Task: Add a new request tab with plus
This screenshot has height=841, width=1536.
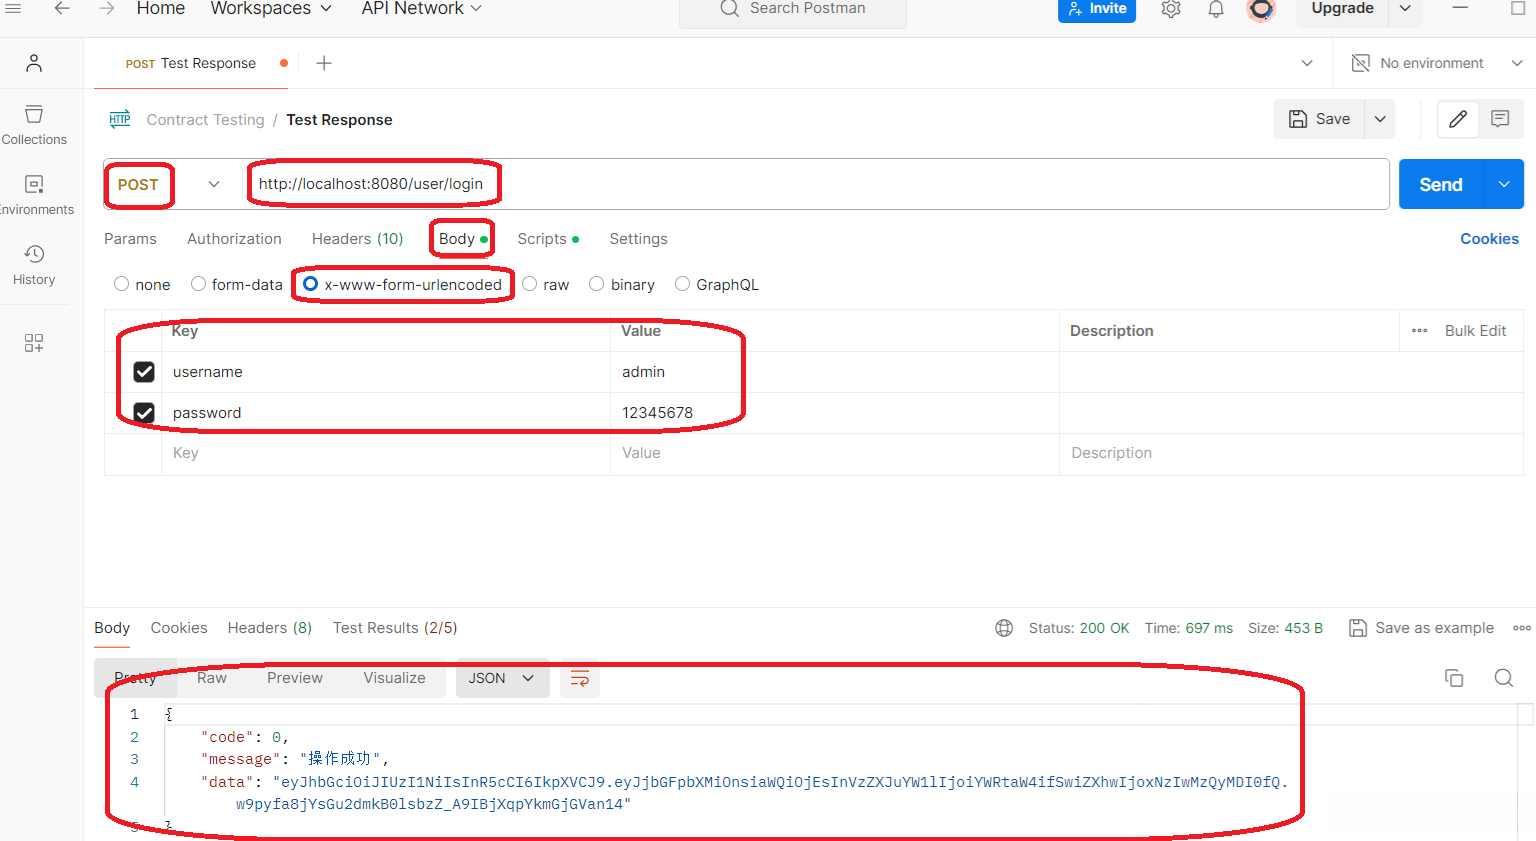Action: (324, 63)
